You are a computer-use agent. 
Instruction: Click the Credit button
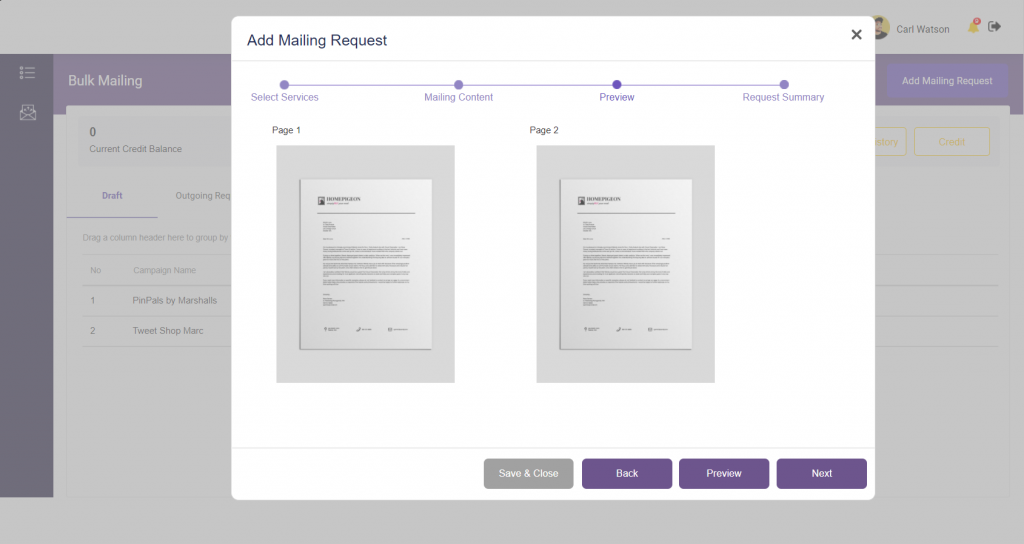click(951, 142)
